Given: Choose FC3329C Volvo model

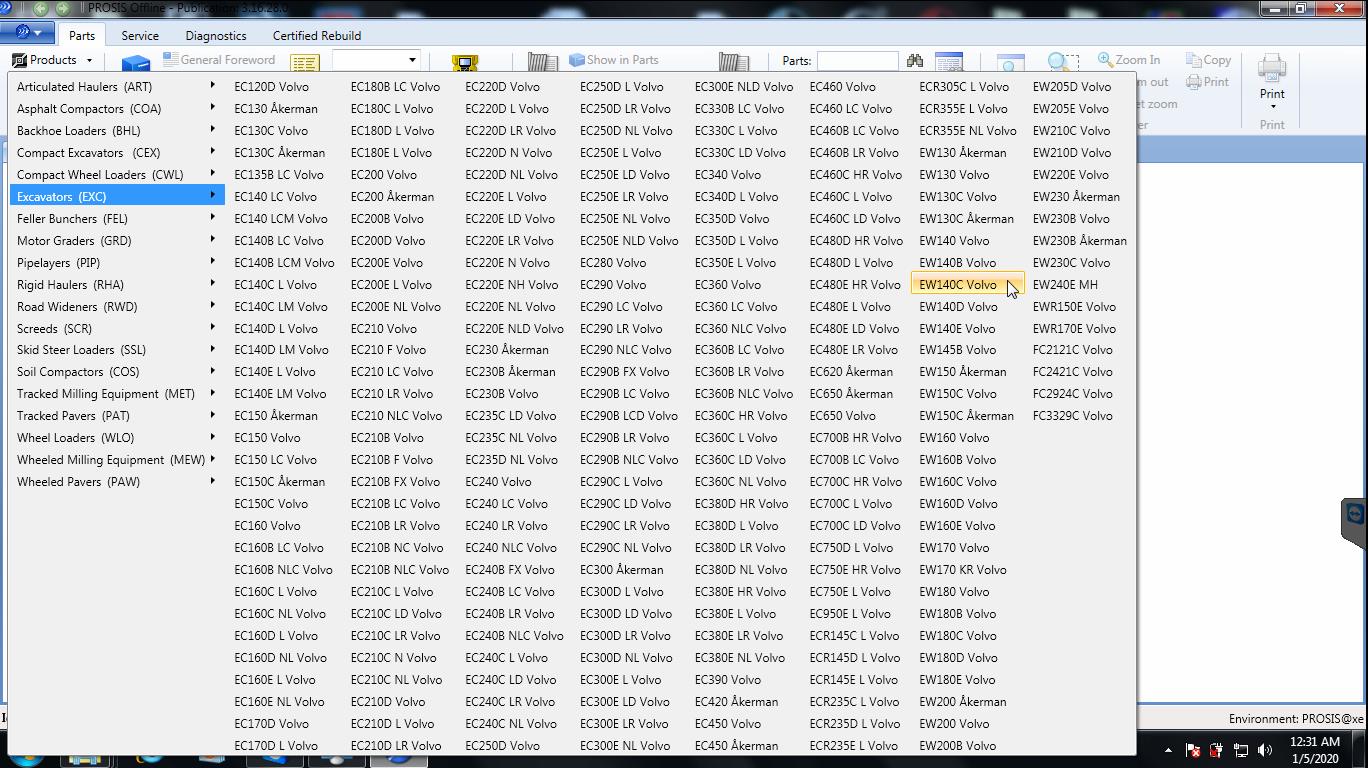Looking at the screenshot, I should (x=1072, y=416).
